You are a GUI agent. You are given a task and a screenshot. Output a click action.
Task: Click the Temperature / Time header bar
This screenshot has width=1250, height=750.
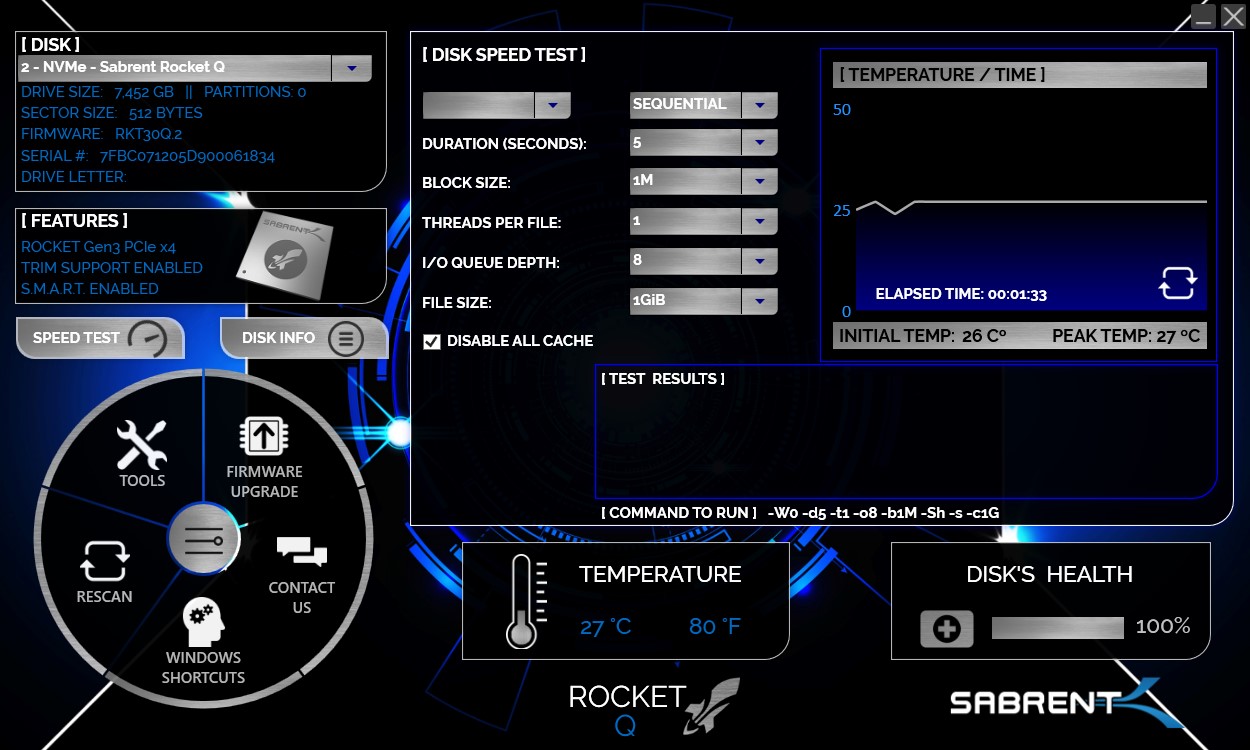coord(1020,75)
